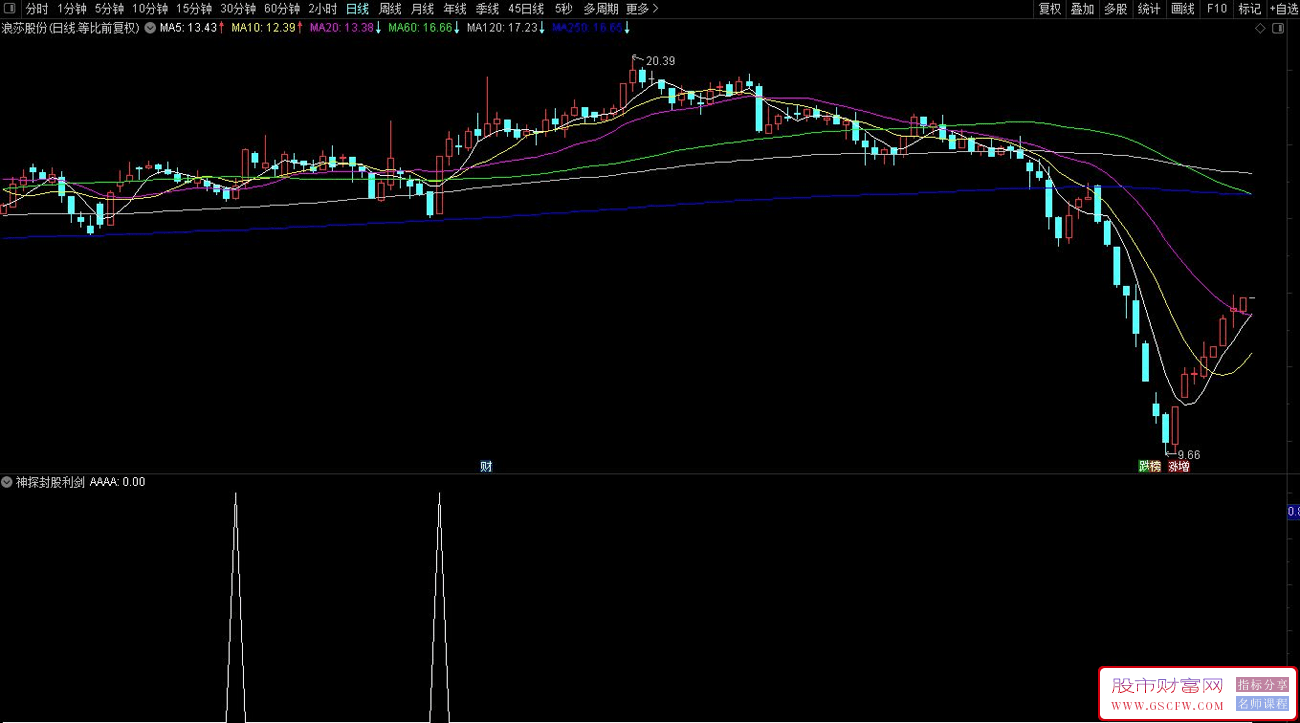Click the 复权 adjustment button
Image resolution: width=1300 pixels, height=723 pixels.
(x=1050, y=9)
